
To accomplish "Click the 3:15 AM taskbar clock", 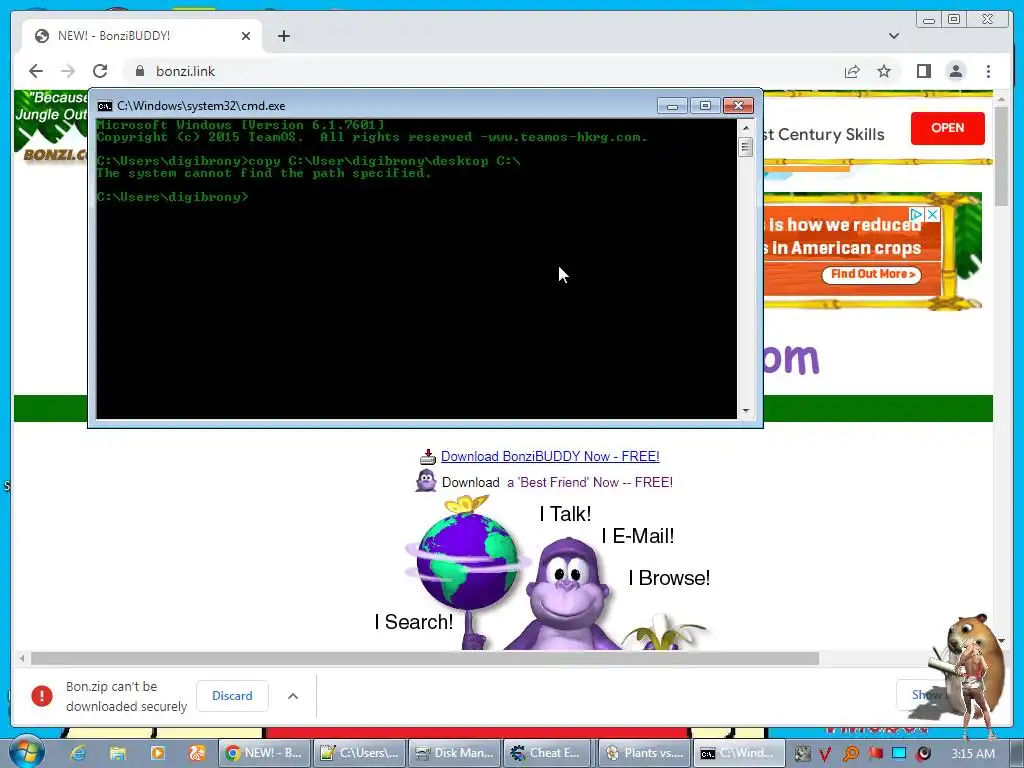I will (972, 753).
